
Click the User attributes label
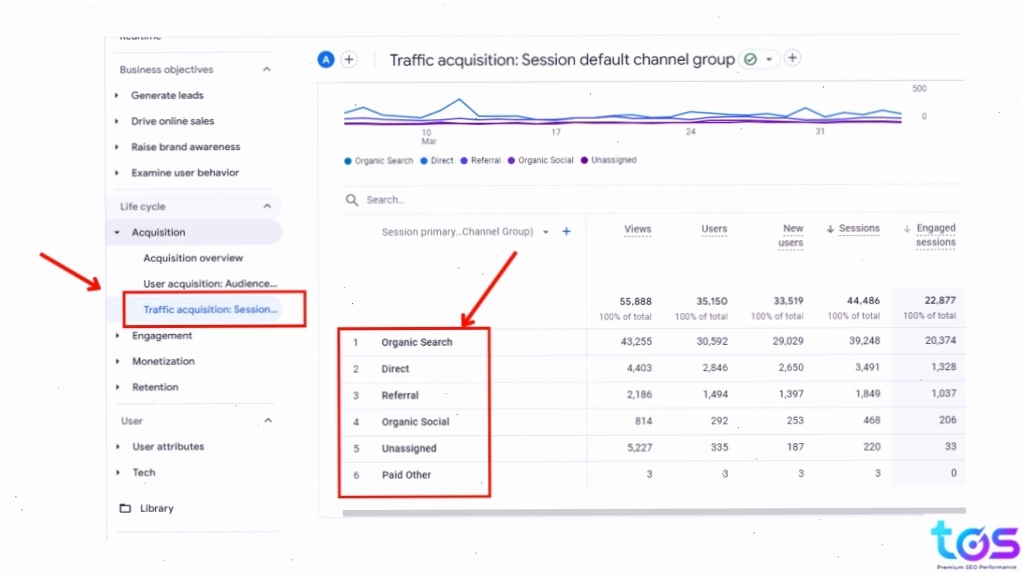coord(168,447)
